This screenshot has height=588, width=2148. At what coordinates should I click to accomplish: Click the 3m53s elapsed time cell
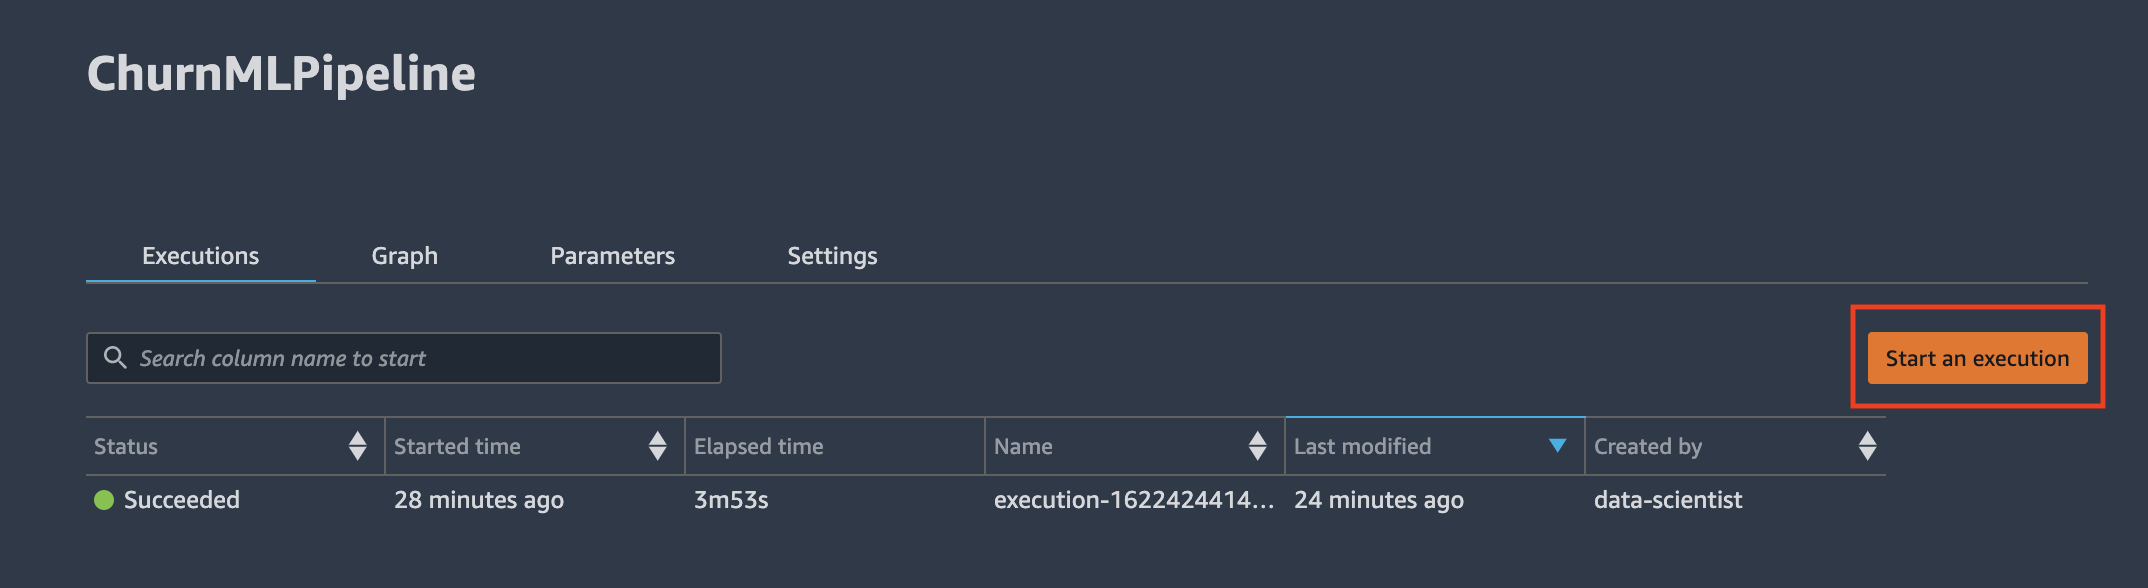pos(731,500)
